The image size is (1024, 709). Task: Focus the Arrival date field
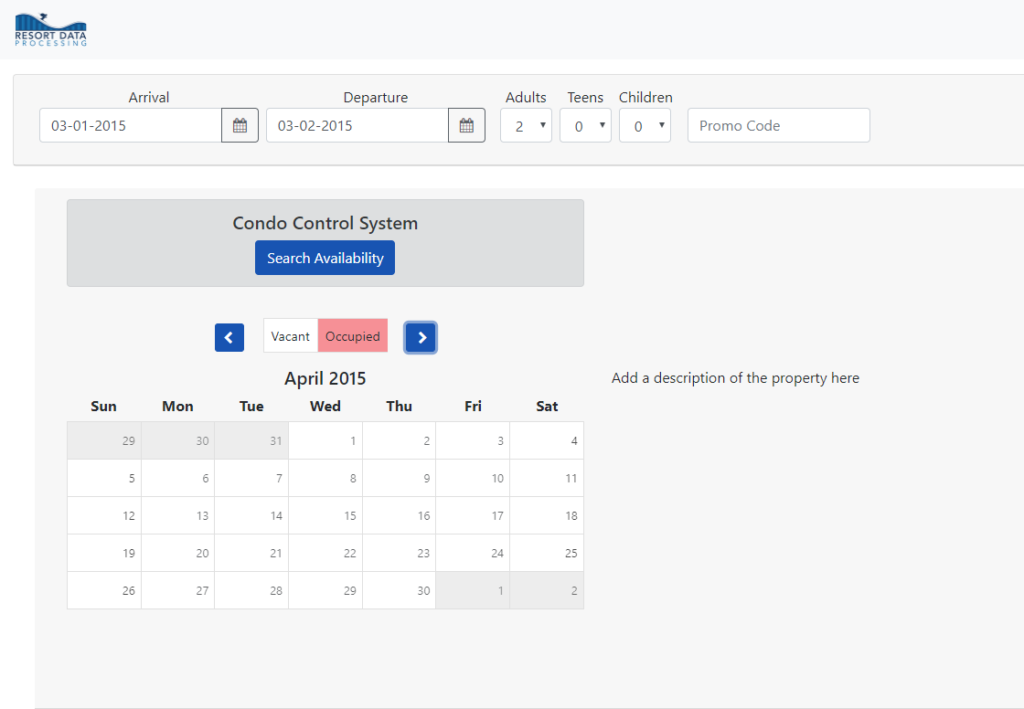coord(131,125)
